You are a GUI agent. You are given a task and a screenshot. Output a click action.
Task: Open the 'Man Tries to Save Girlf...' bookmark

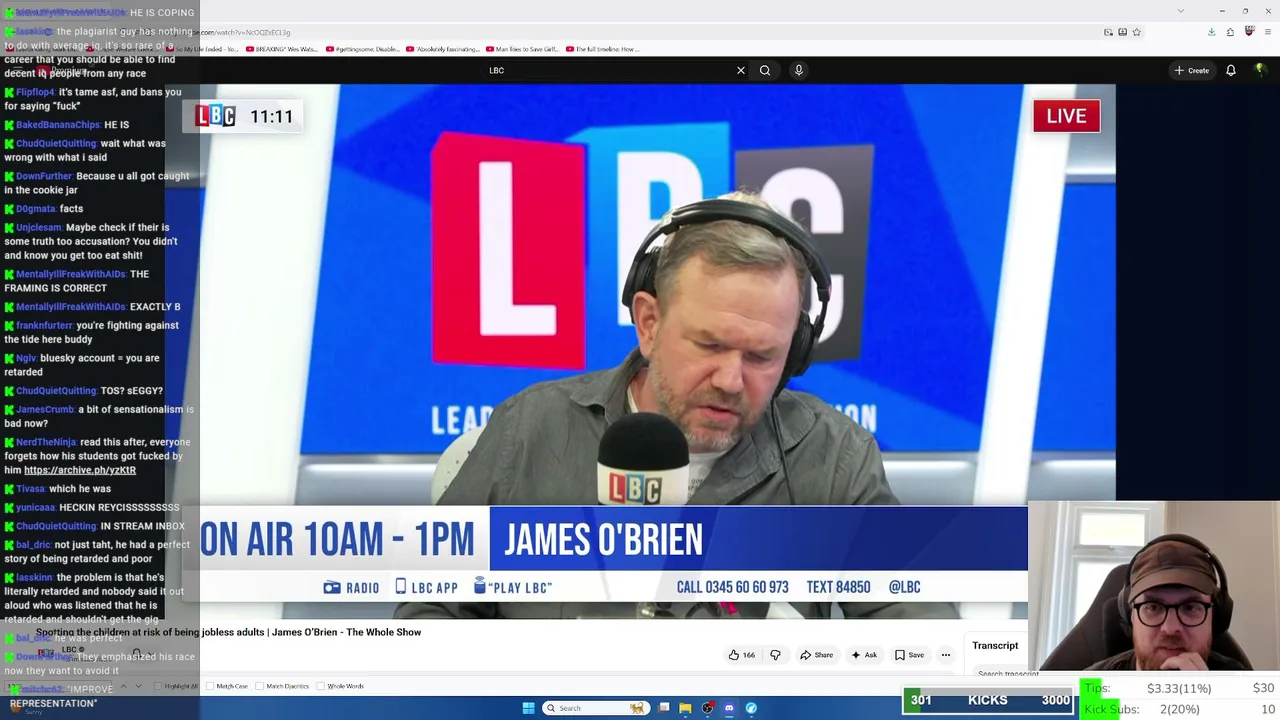523,49
